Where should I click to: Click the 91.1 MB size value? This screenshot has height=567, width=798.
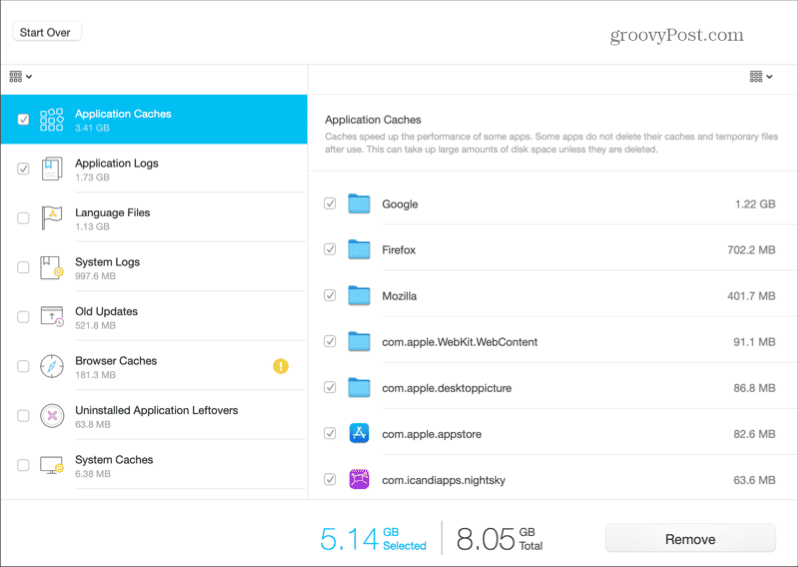[754, 342]
